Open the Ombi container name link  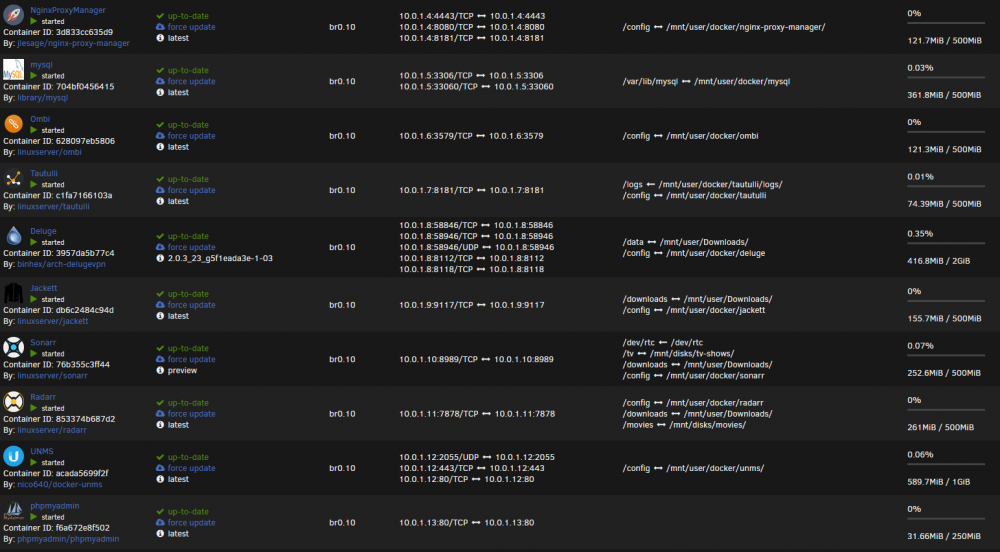point(40,119)
